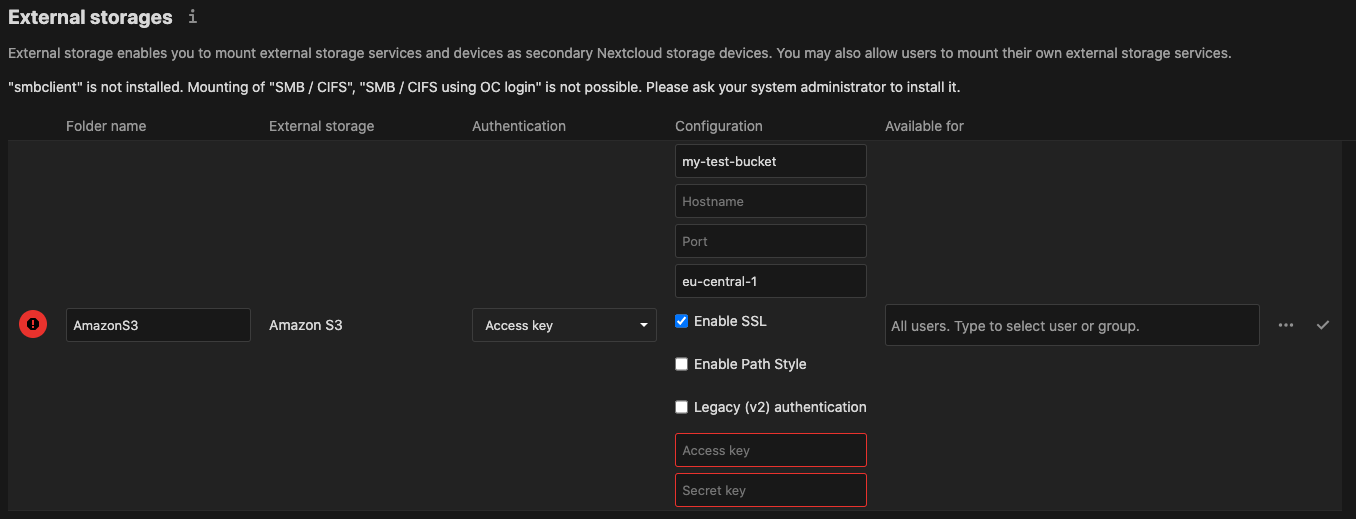The height and width of the screenshot is (519, 1356).
Task: Focus the Secret key input field
Action: pos(770,490)
